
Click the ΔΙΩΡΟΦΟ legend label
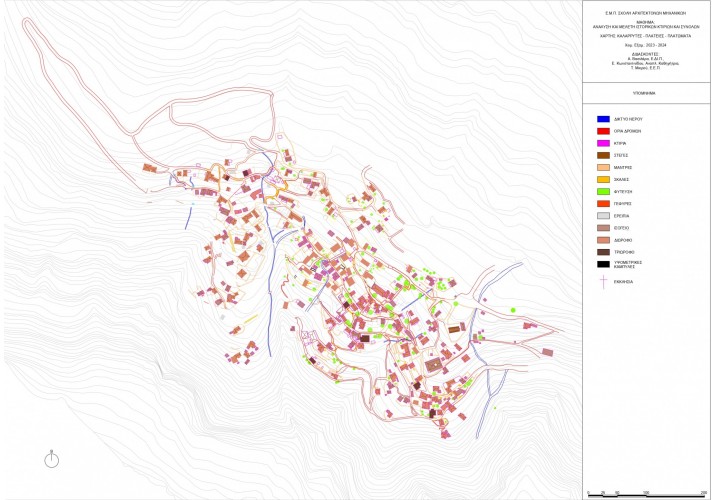(x=623, y=240)
